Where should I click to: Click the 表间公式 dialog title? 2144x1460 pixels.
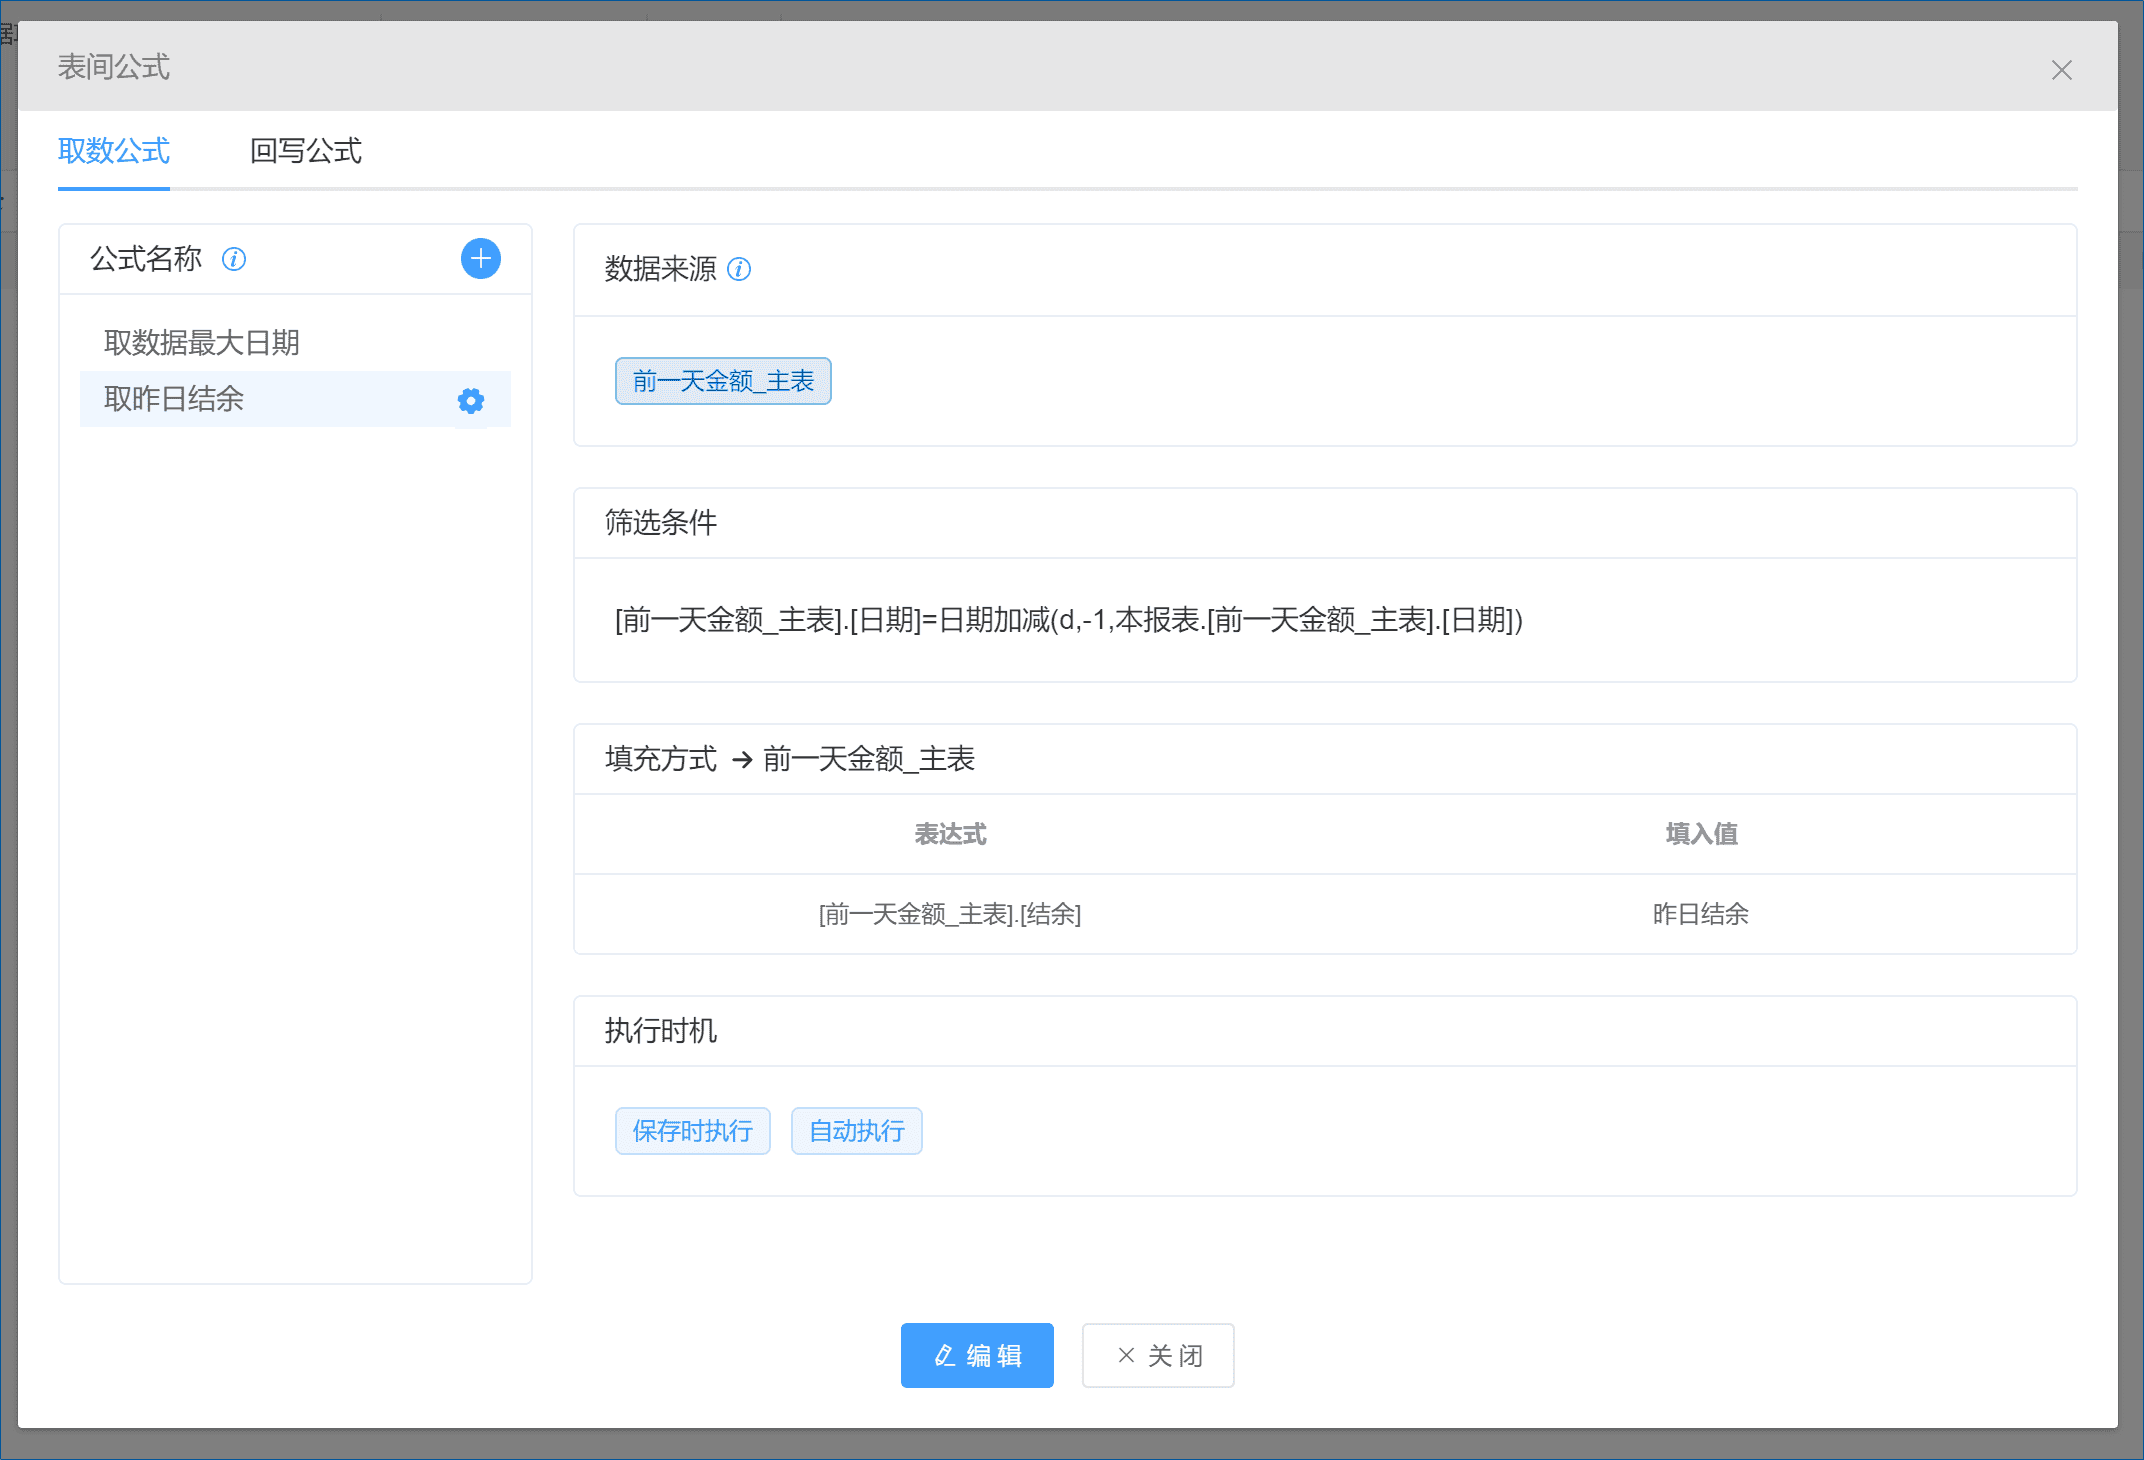click(114, 67)
